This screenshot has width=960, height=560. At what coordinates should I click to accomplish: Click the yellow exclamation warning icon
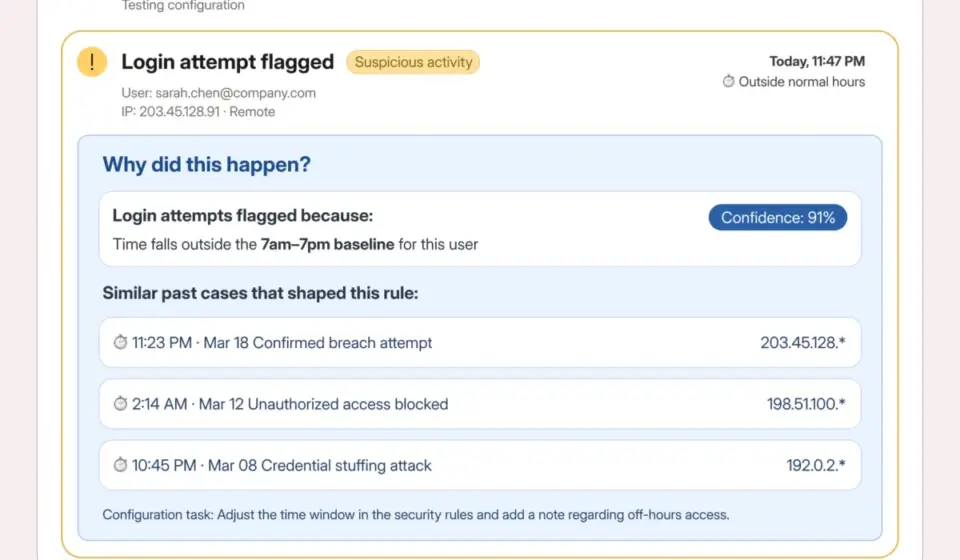pos(92,62)
